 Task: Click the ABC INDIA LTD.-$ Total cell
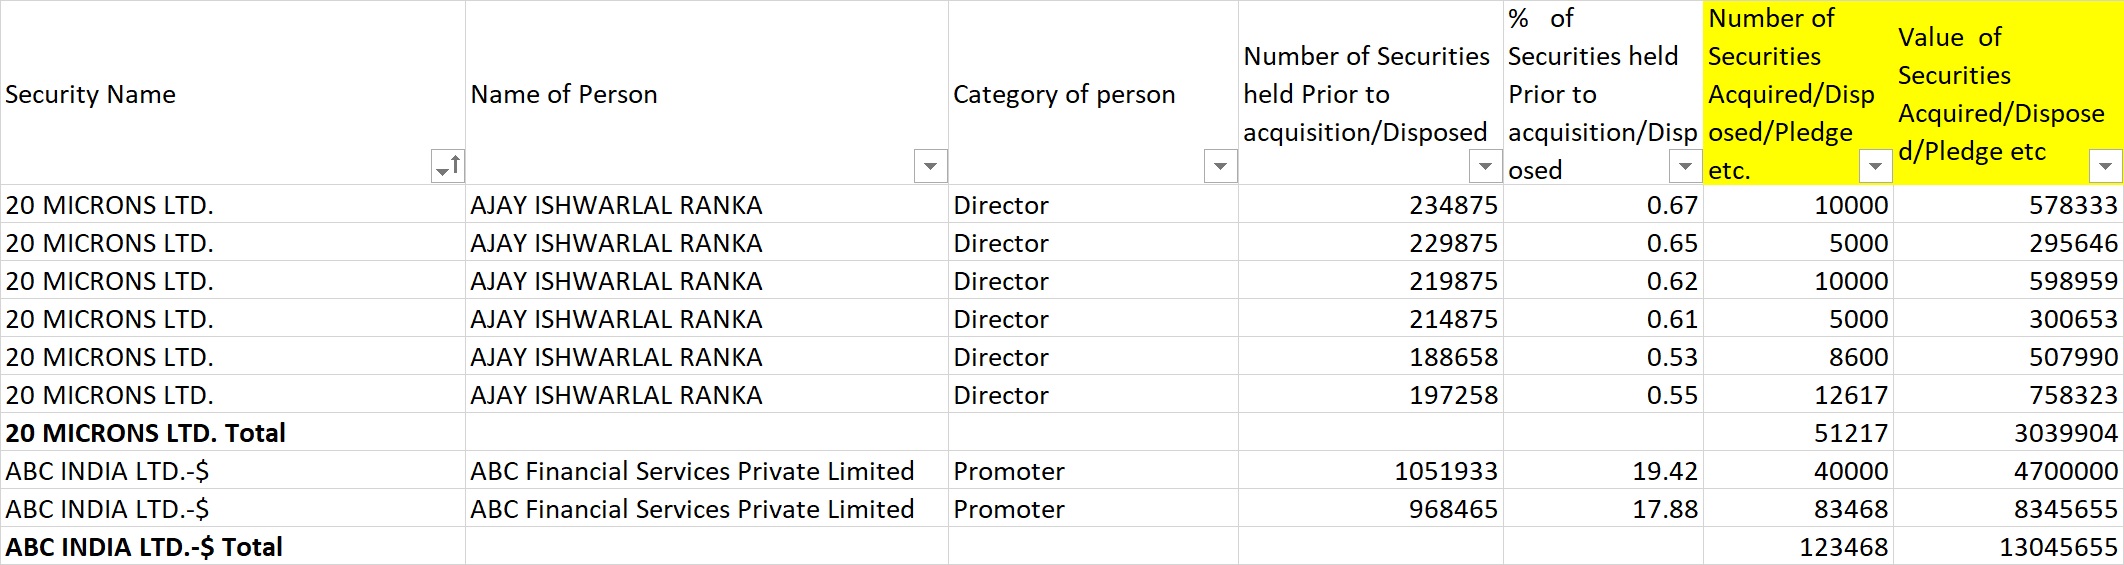(x=232, y=547)
